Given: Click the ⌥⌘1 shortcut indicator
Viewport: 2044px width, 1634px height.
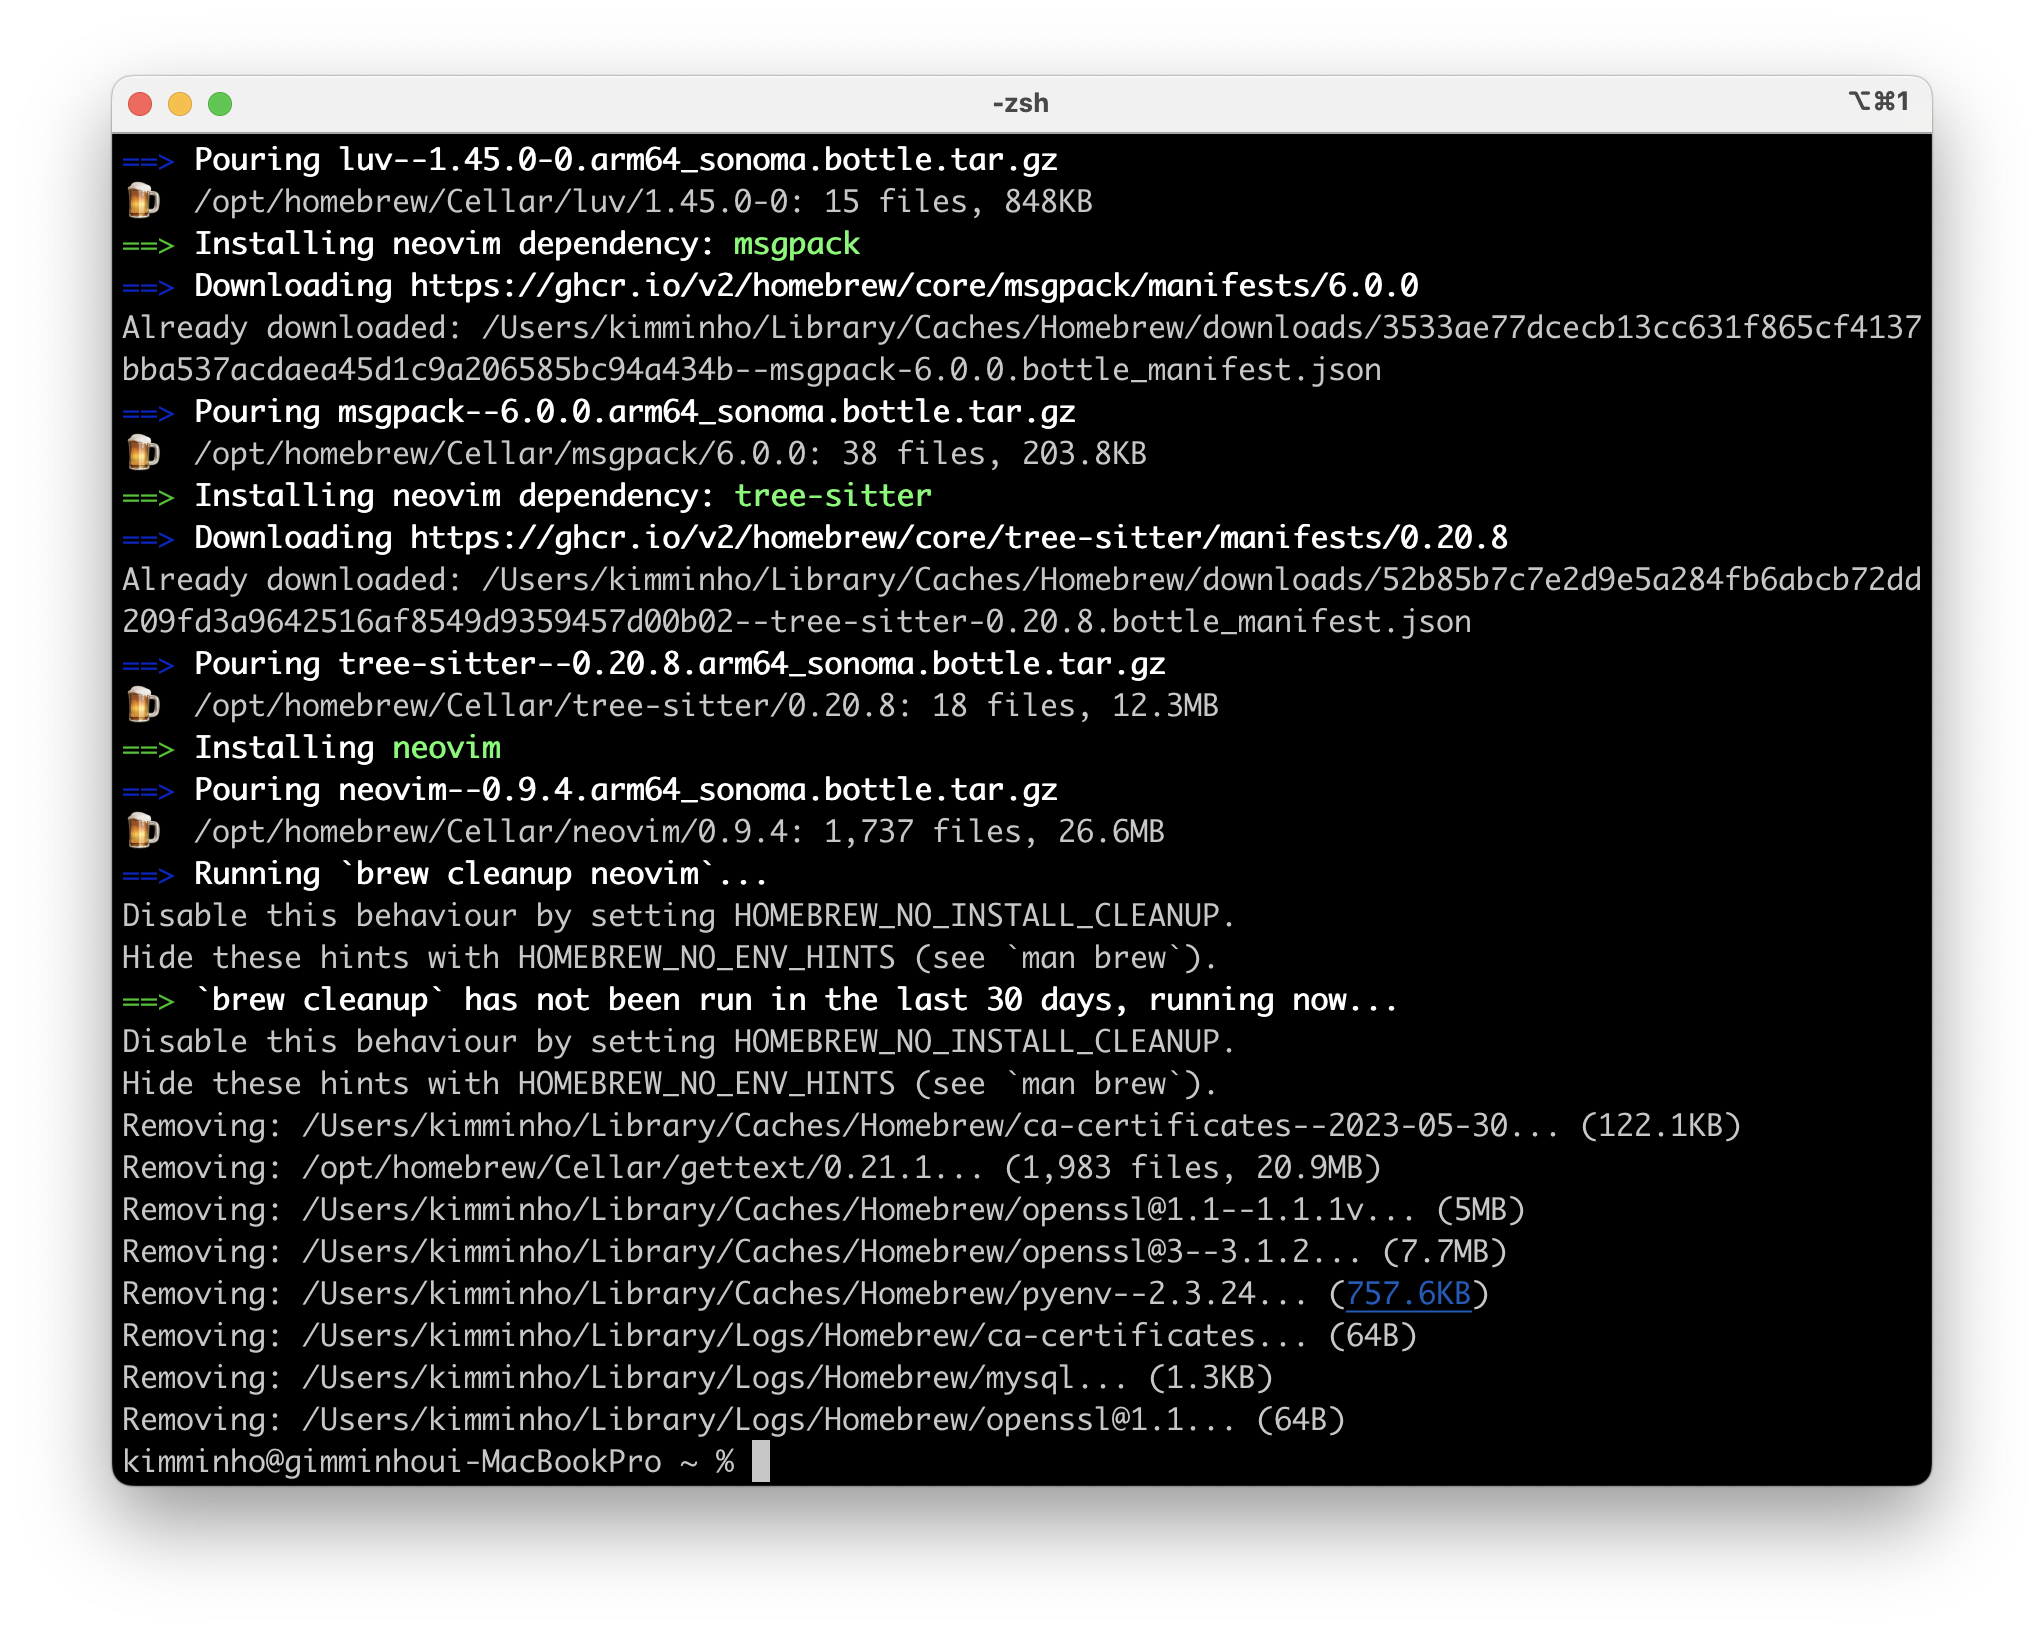Looking at the screenshot, I should (1879, 101).
